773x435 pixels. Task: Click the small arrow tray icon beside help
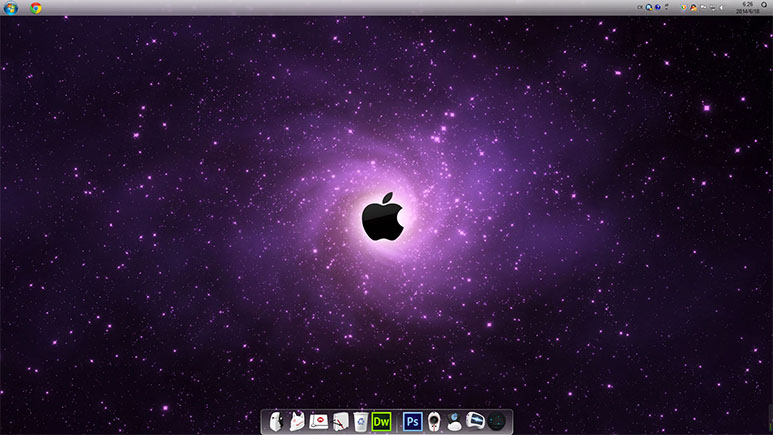667,7
